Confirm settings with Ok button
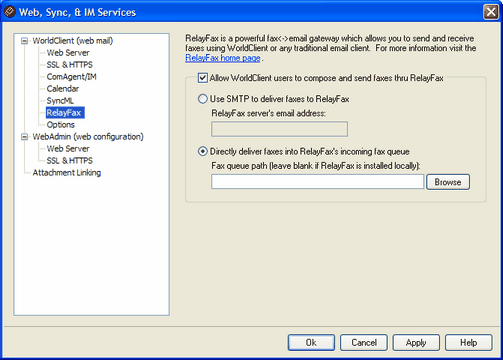 [311, 343]
